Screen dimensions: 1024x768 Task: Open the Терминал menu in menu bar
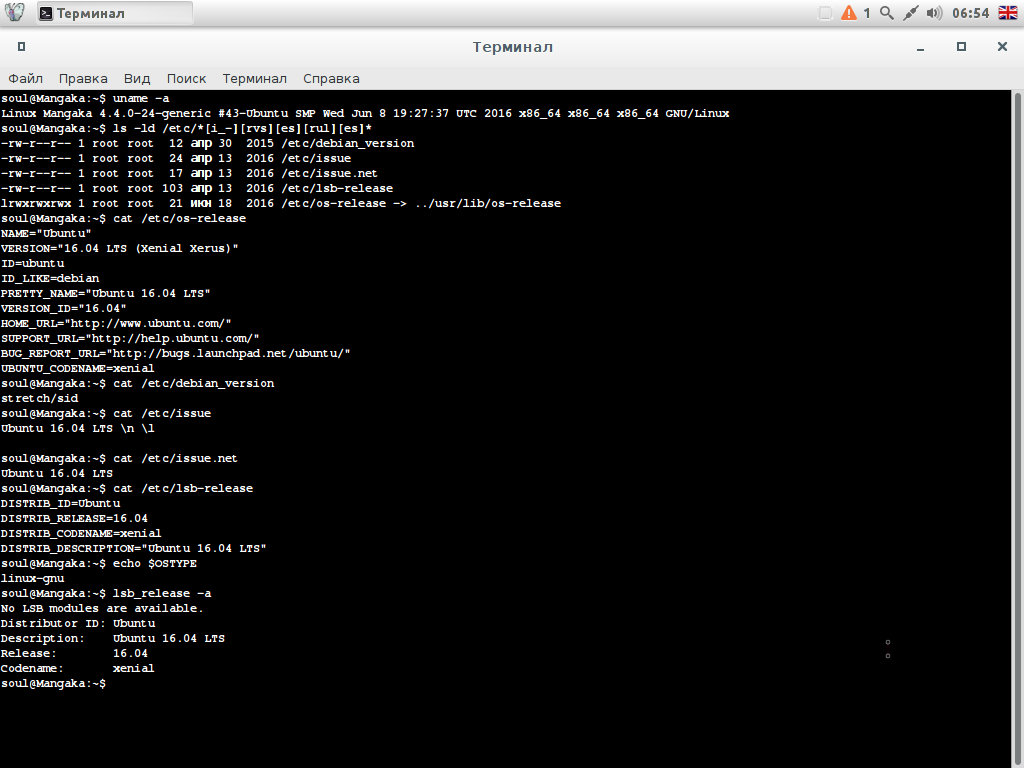255,78
